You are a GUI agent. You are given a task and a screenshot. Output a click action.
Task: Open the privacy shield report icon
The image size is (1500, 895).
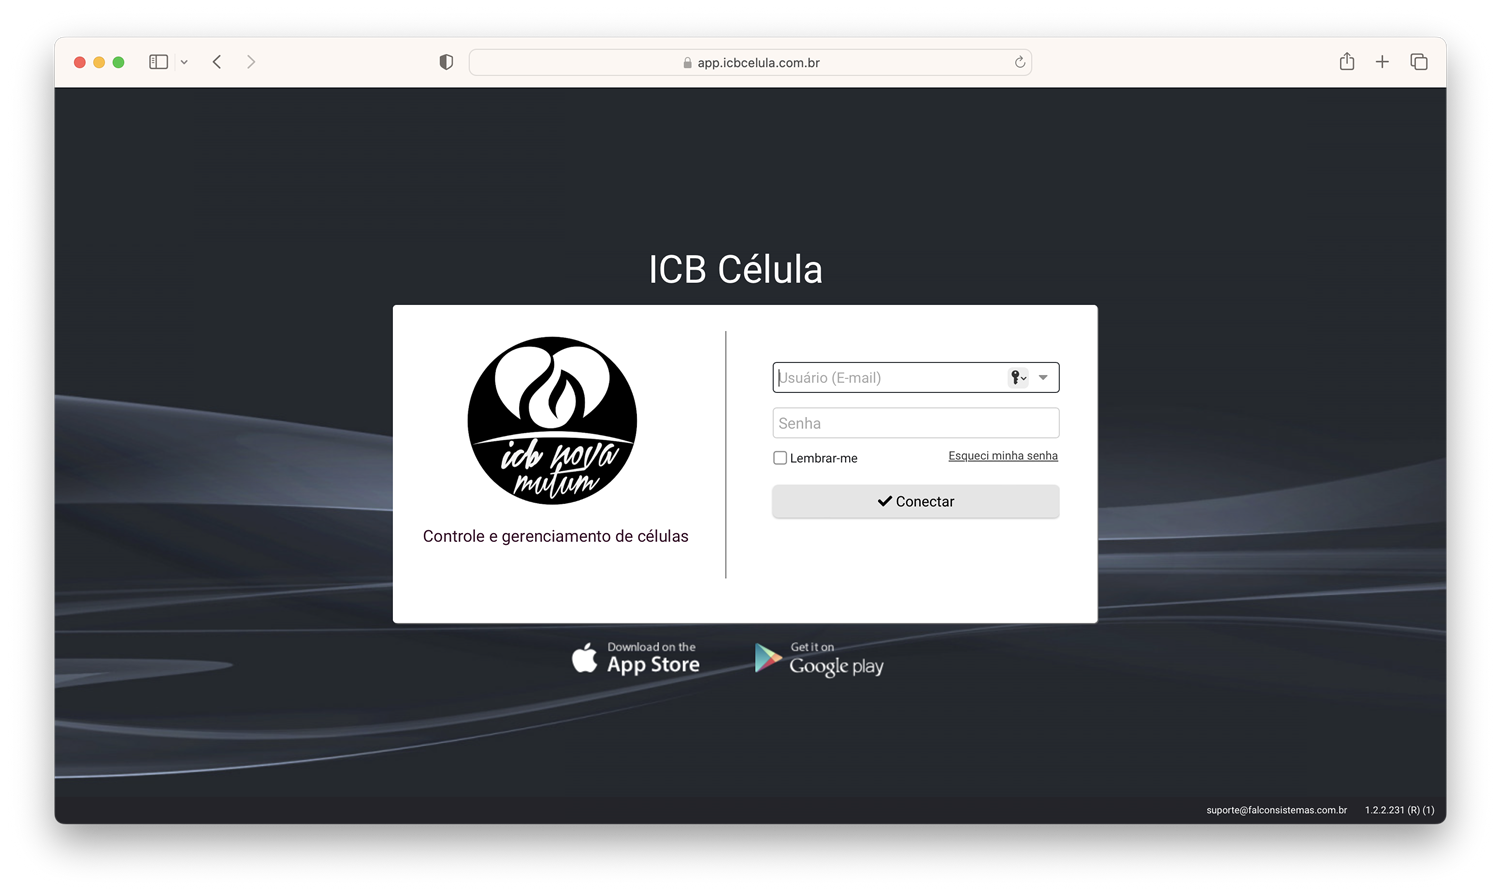(446, 62)
